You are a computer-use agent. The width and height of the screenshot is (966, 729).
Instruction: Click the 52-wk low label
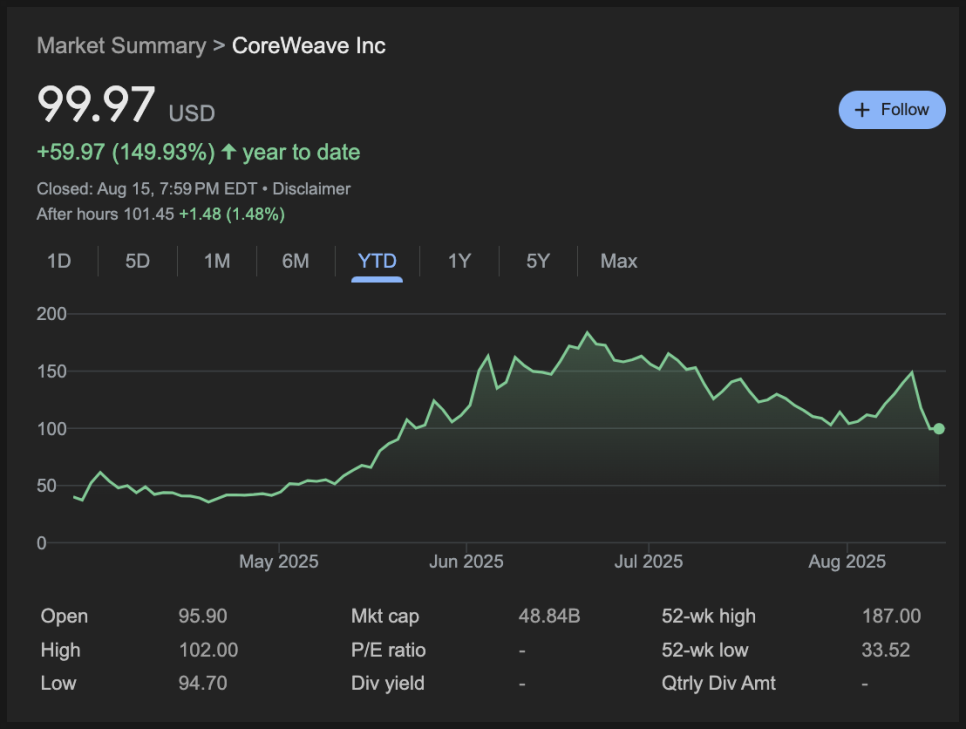click(705, 650)
